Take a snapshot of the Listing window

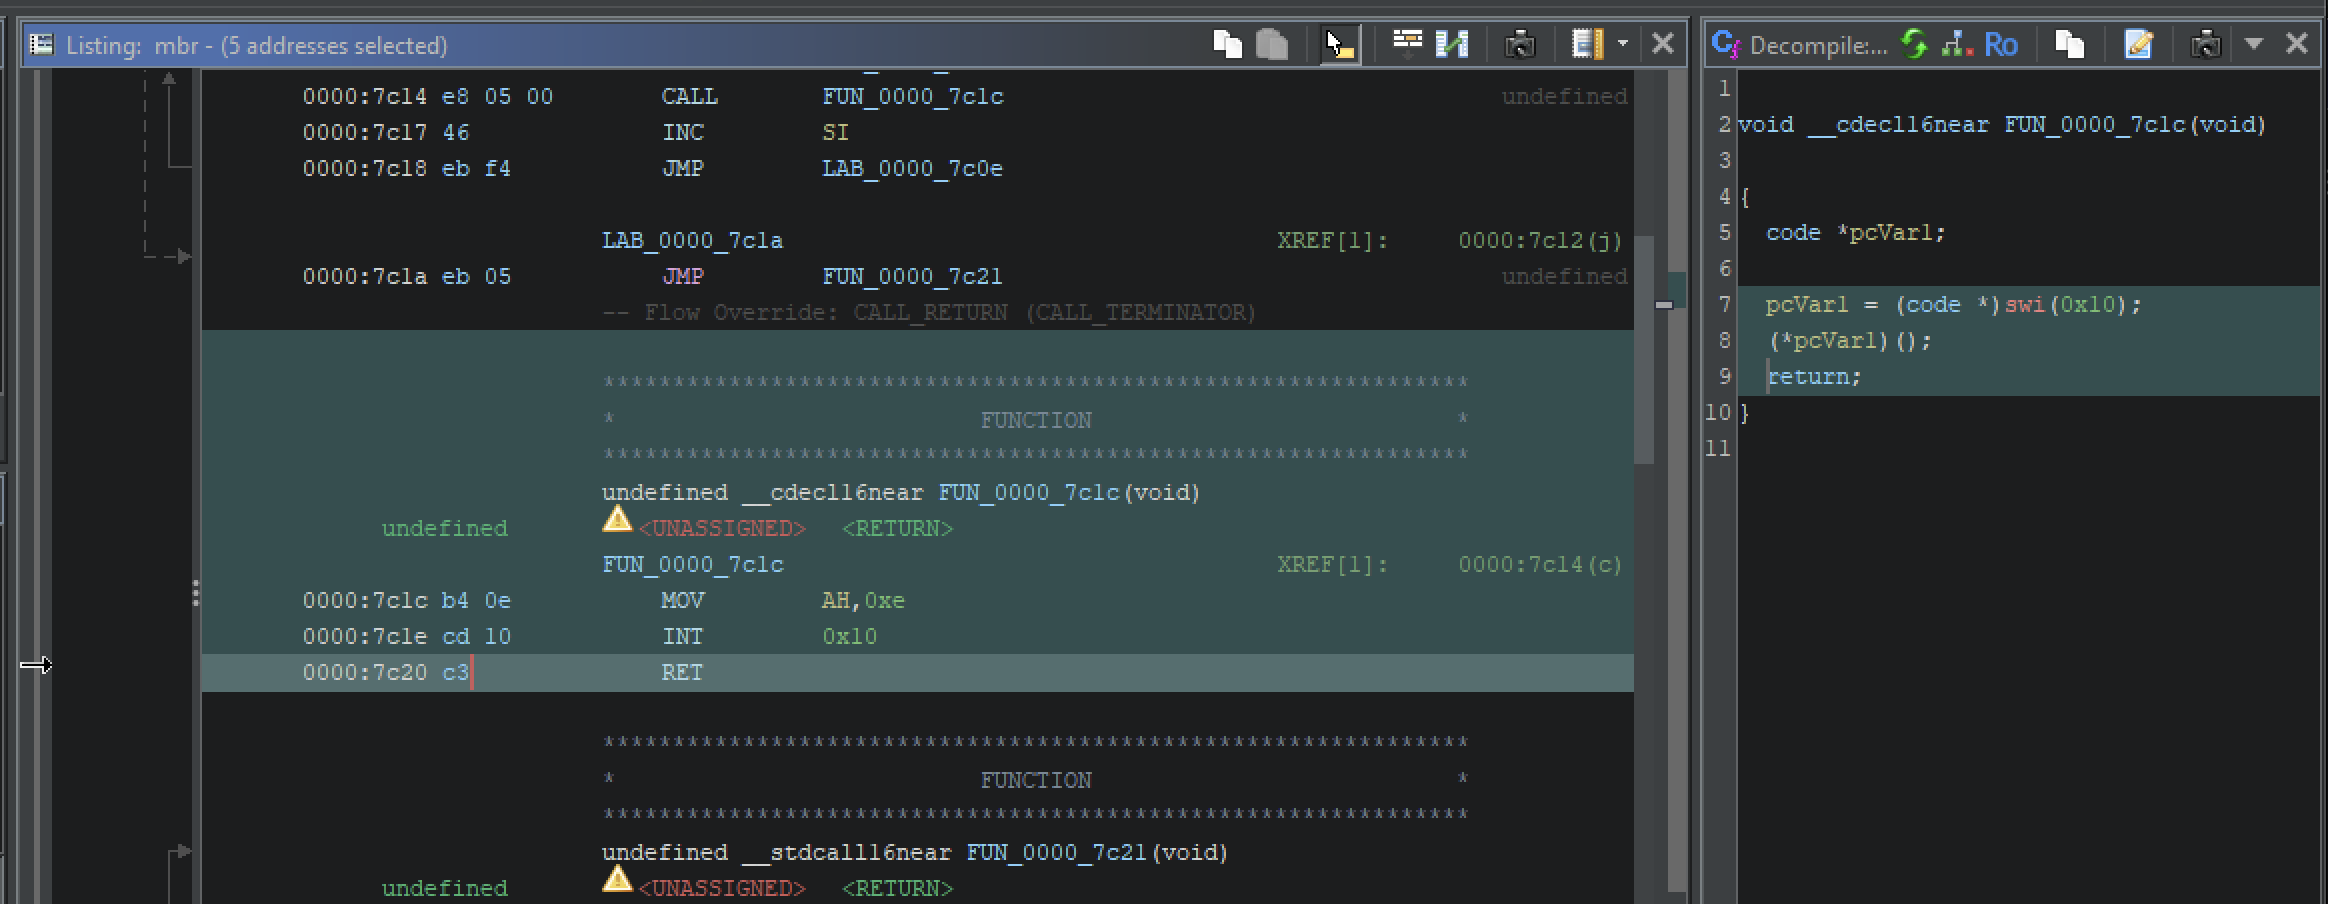pos(1520,44)
